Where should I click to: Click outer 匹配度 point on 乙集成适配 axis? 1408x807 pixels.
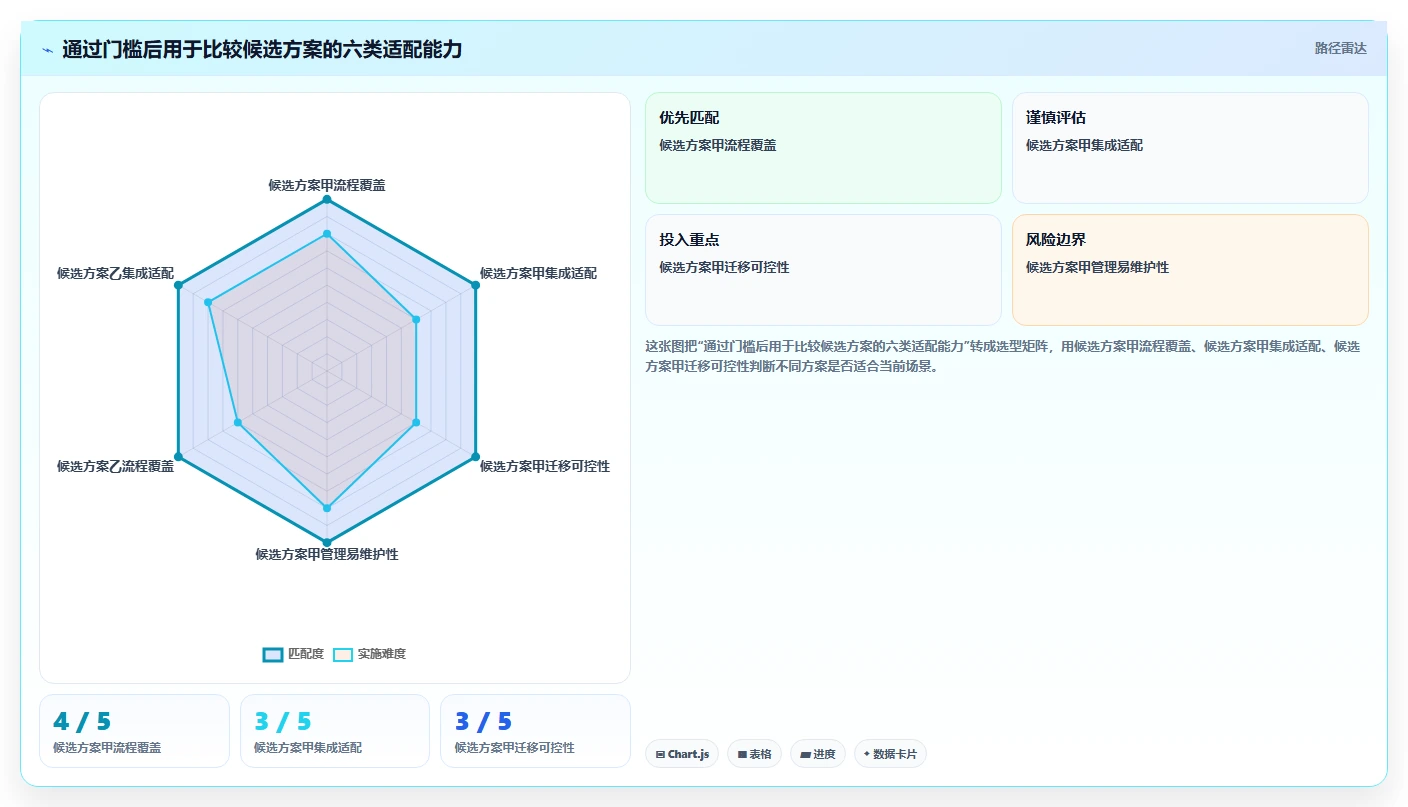click(x=178, y=285)
